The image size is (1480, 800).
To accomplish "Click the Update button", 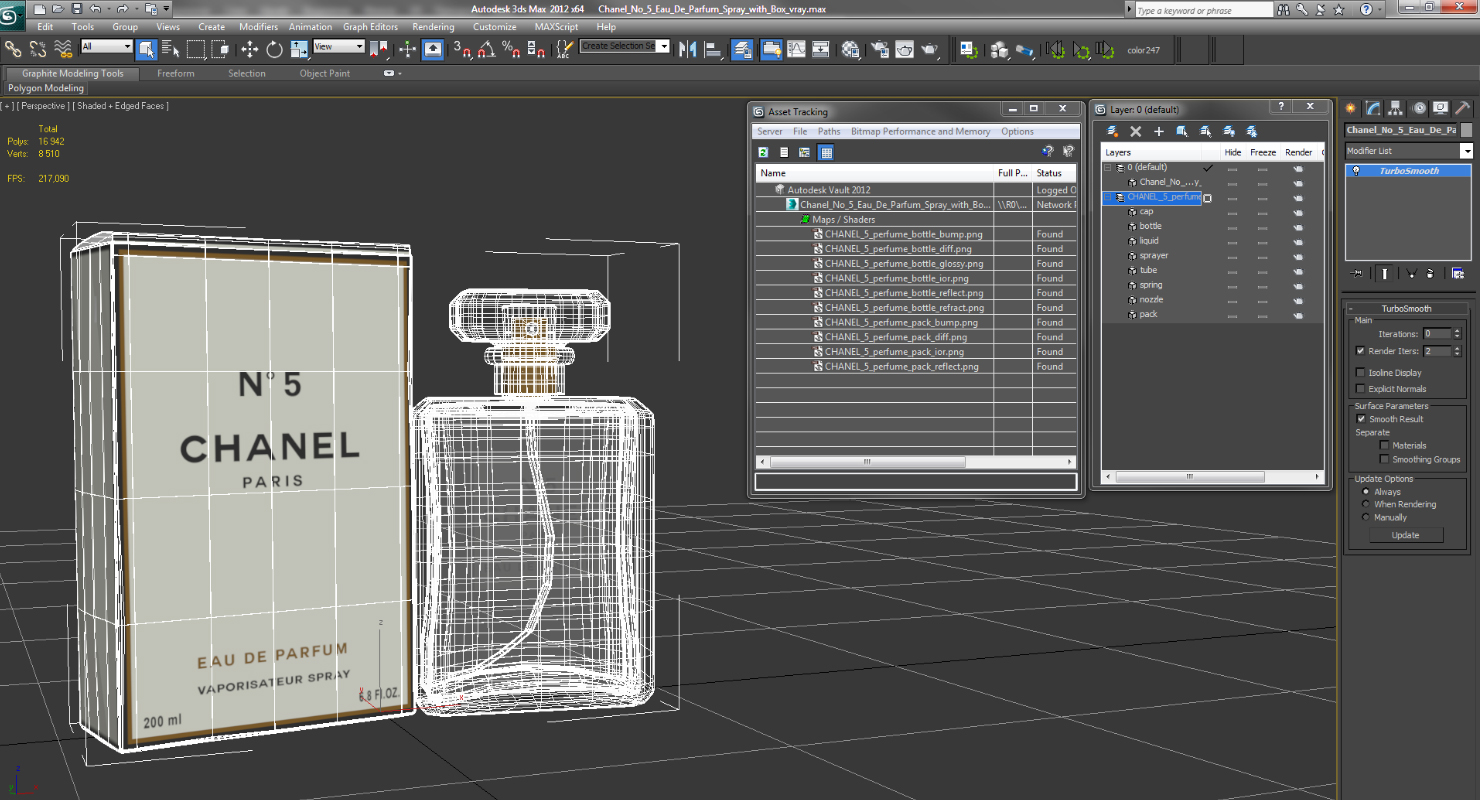I will coord(1405,535).
